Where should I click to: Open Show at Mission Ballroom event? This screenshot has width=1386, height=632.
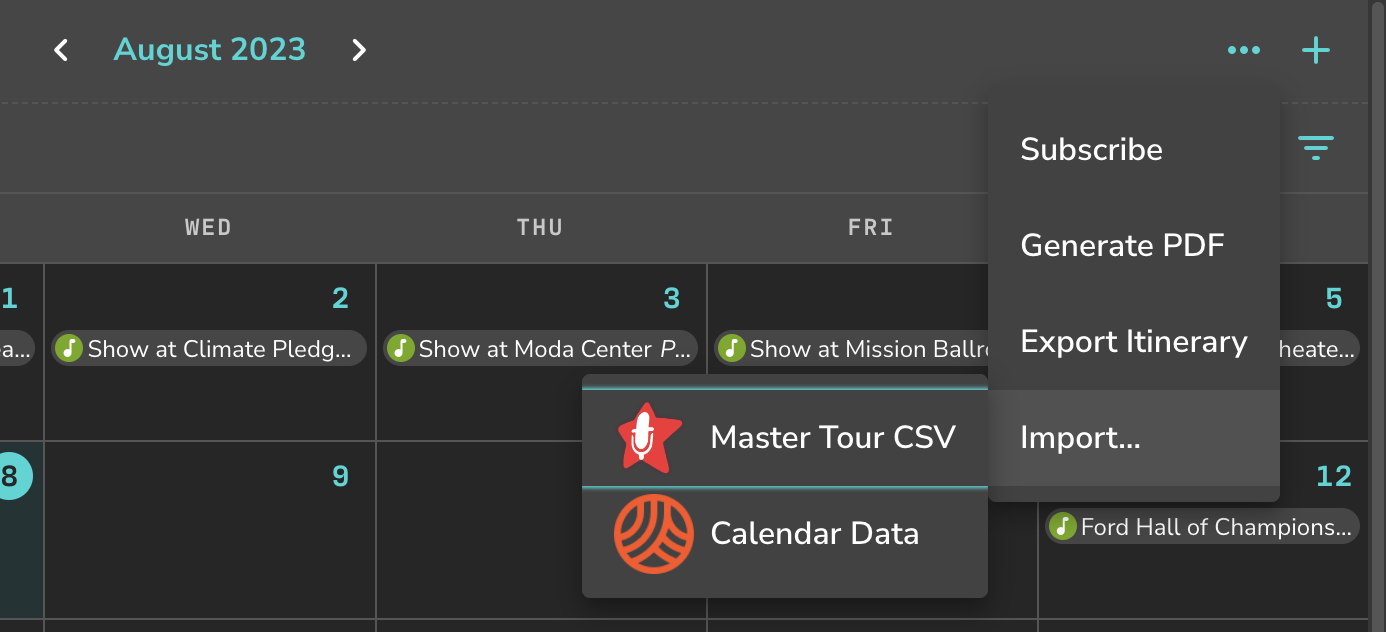click(852, 348)
